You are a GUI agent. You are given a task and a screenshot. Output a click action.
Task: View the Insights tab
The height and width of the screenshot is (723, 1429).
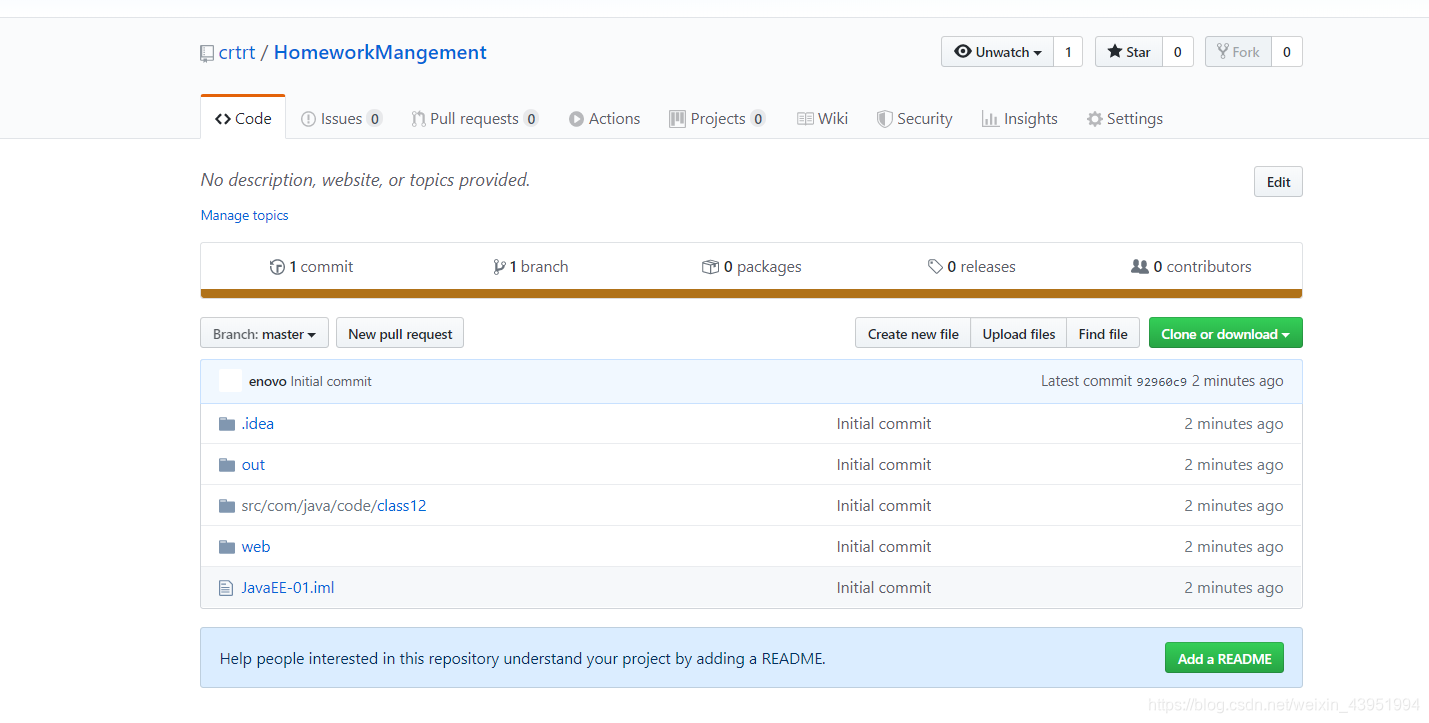tap(1019, 118)
